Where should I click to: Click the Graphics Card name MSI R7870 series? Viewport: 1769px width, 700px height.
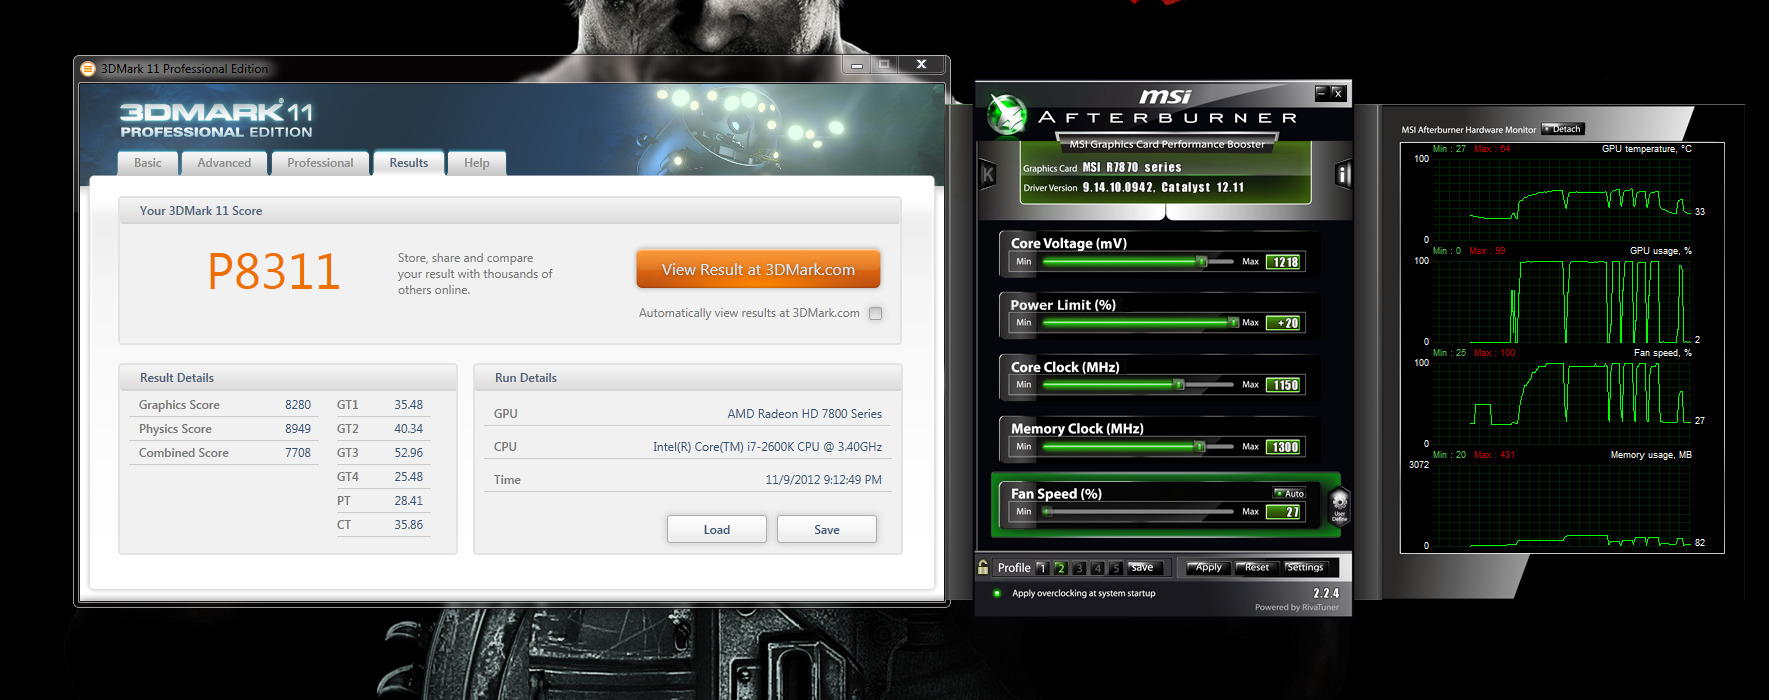click(1132, 168)
